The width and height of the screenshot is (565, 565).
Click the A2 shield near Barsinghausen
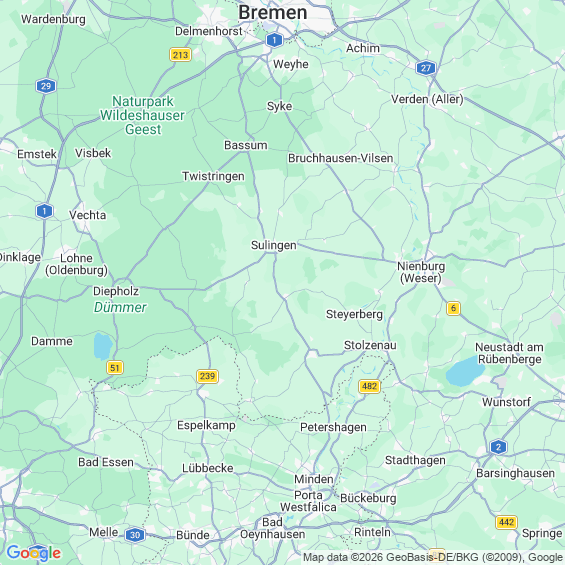click(498, 447)
